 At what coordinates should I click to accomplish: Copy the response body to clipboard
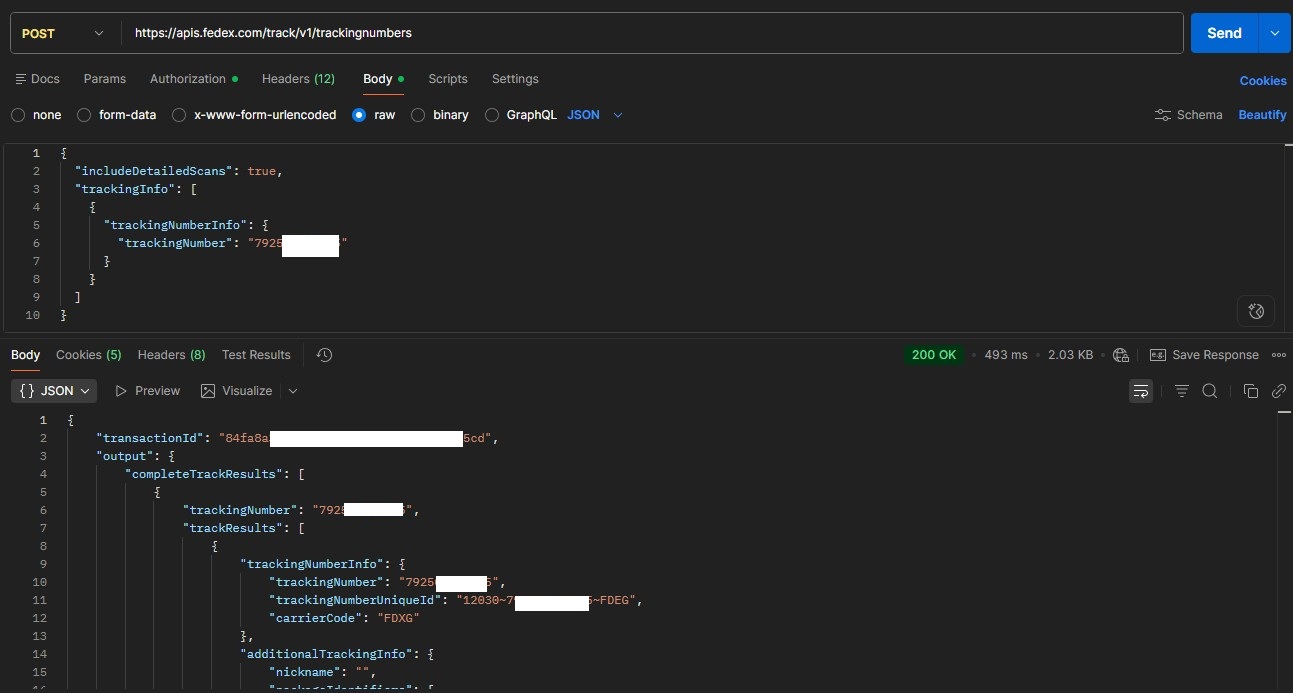point(1250,391)
